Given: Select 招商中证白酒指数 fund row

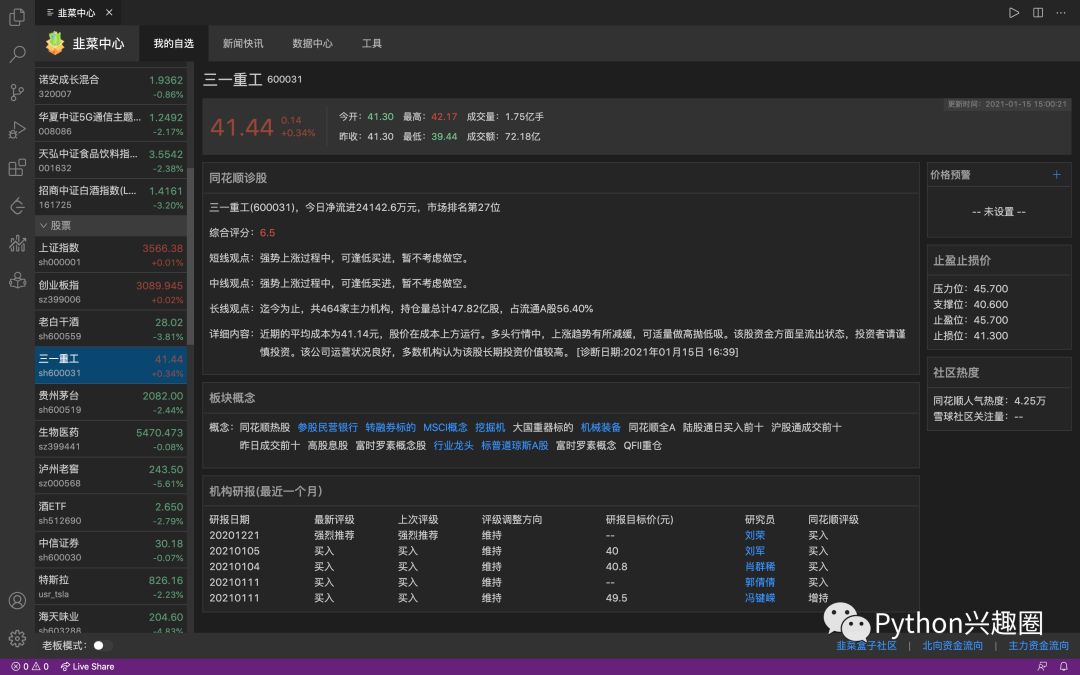Looking at the screenshot, I should click(x=111, y=197).
